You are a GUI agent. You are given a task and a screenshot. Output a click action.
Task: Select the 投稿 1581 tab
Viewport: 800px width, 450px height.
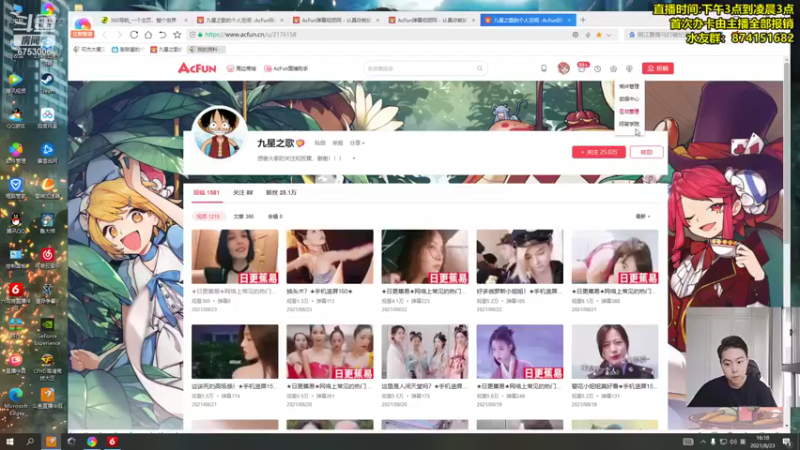click(206, 193)
